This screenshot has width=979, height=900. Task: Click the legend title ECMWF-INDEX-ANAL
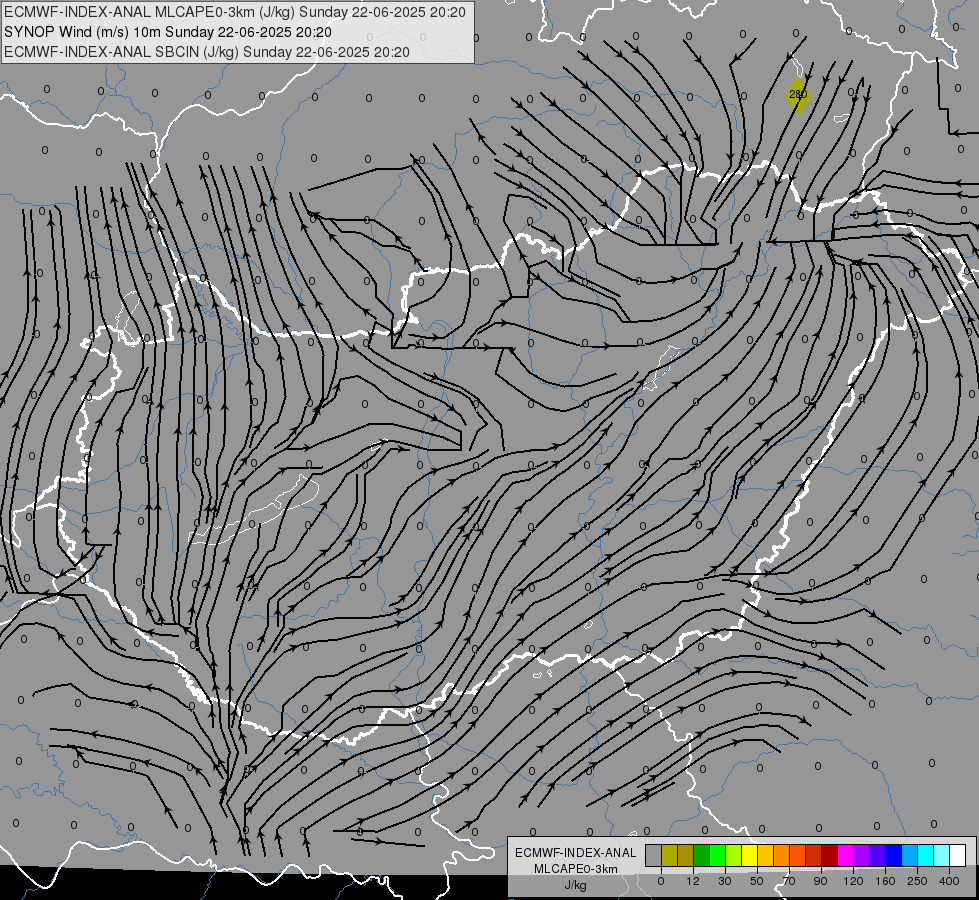576,853
